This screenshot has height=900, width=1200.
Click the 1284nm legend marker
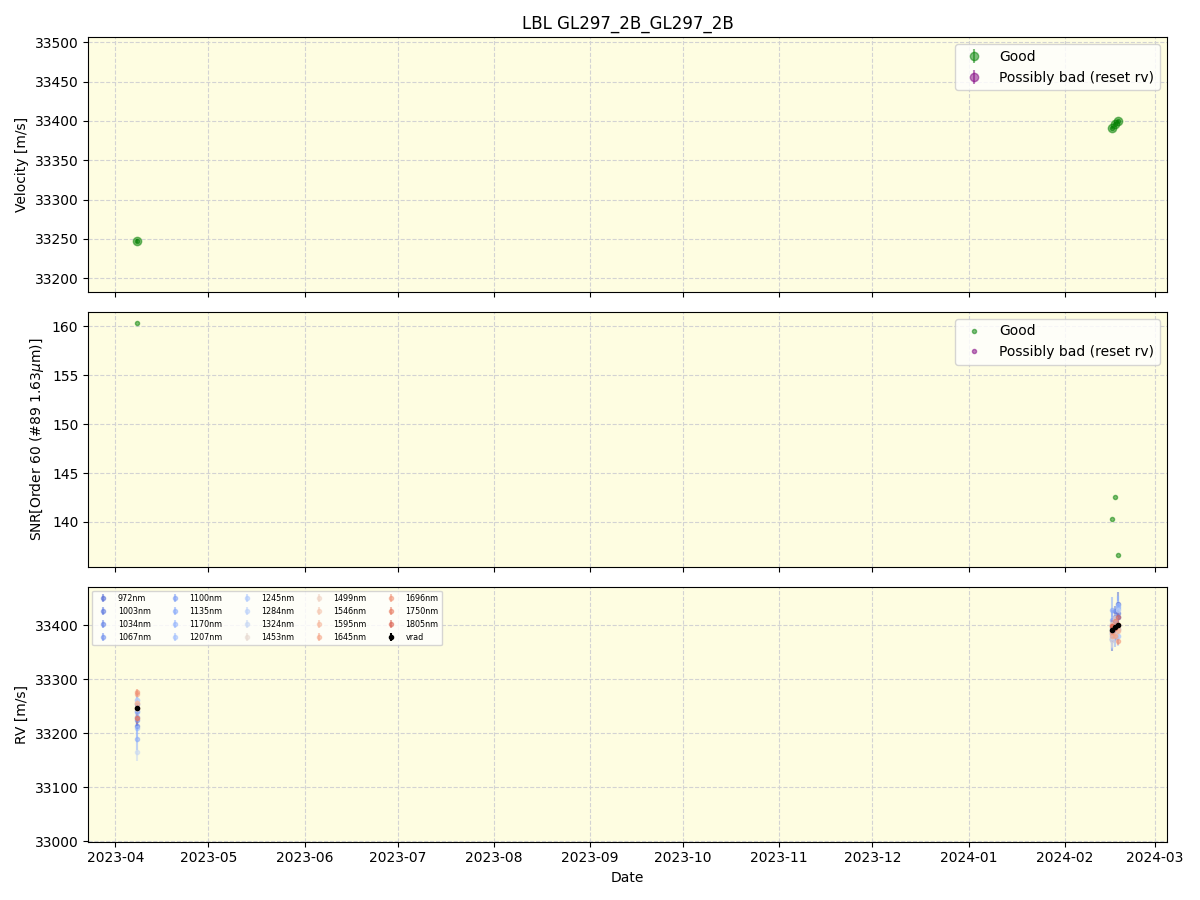247,611
